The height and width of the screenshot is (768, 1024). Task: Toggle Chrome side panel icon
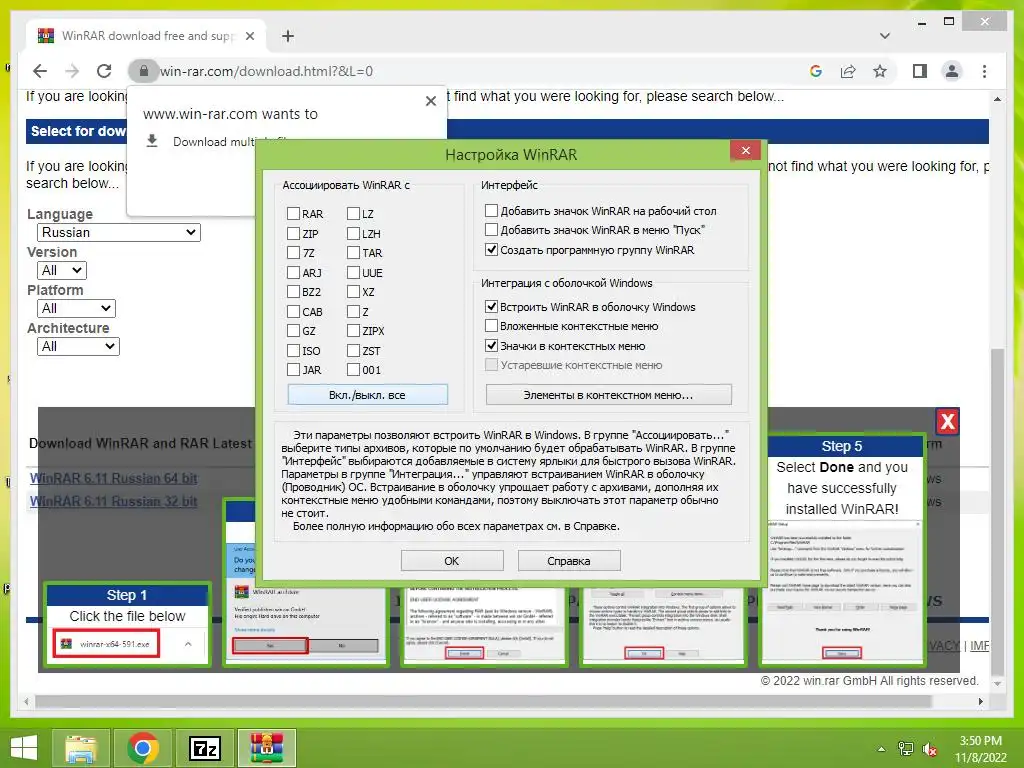pos(920,71)
